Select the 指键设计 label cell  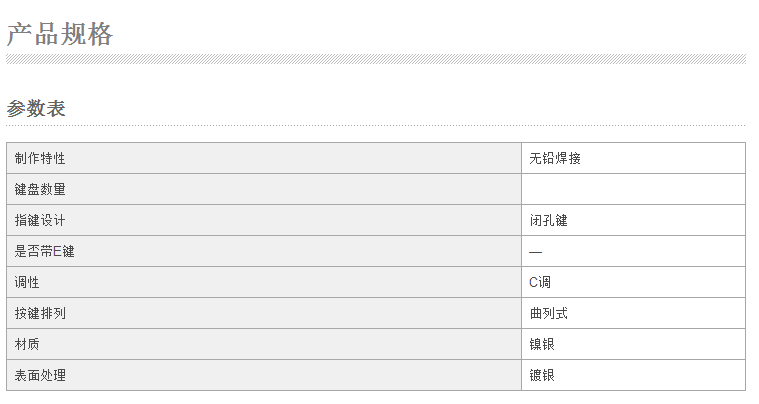pyautogui.click(x=264, y=220)
